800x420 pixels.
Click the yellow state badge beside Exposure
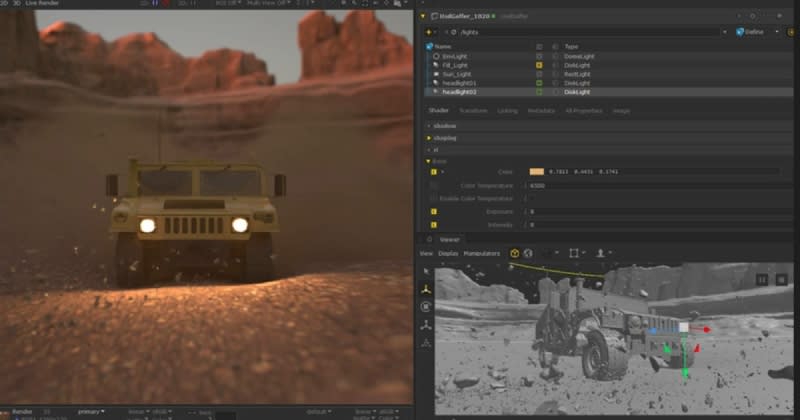click(x=433, y=212)
